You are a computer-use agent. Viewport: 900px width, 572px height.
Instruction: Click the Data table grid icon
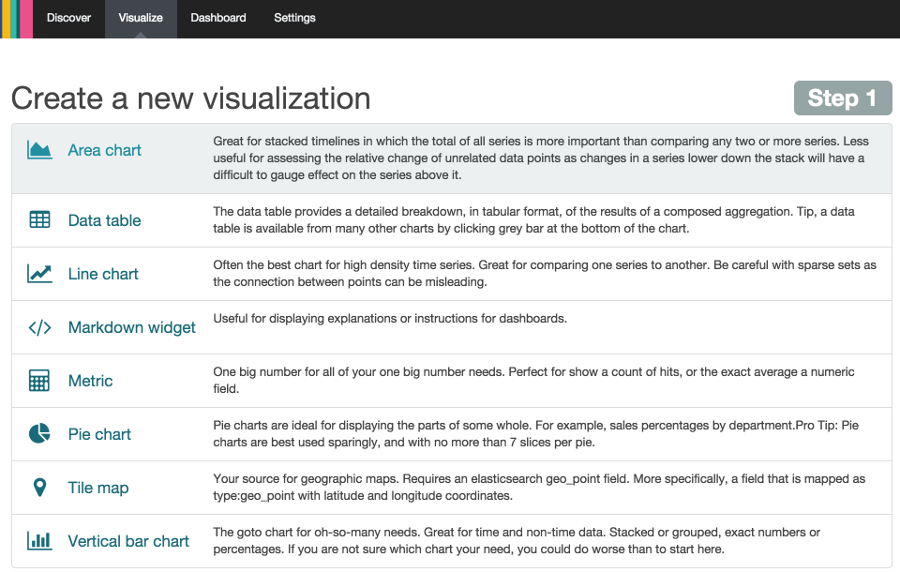pyautogui.click(x=39, y=220)
